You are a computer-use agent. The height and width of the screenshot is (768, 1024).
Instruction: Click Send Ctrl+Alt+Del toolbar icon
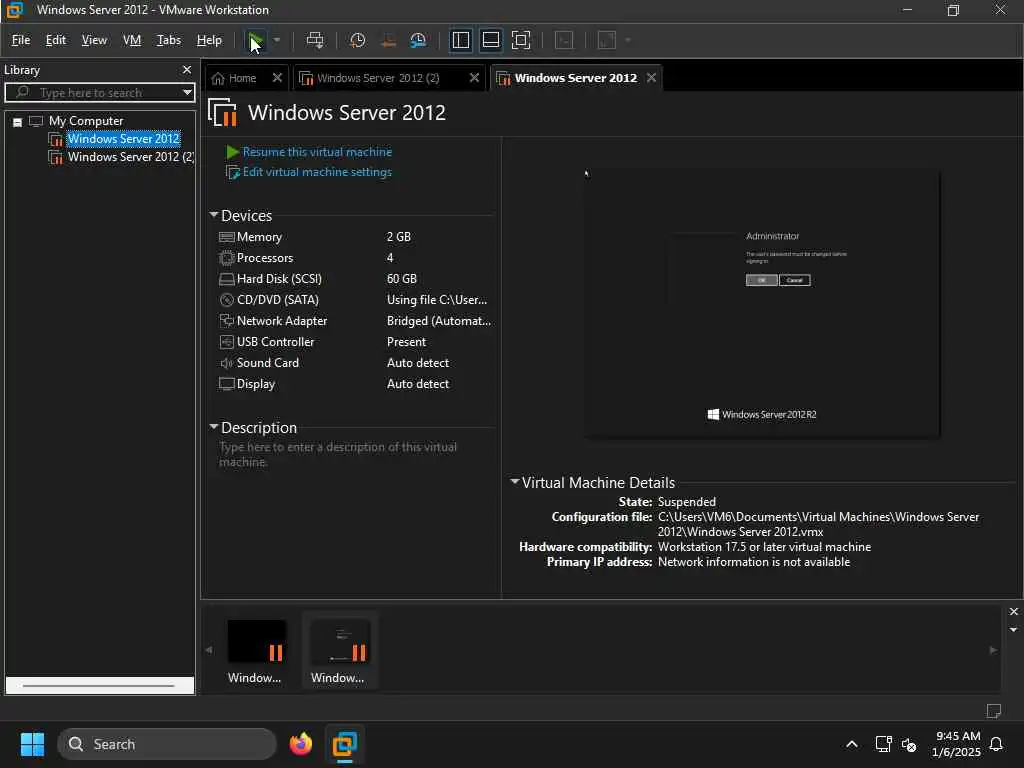[315, 40]
